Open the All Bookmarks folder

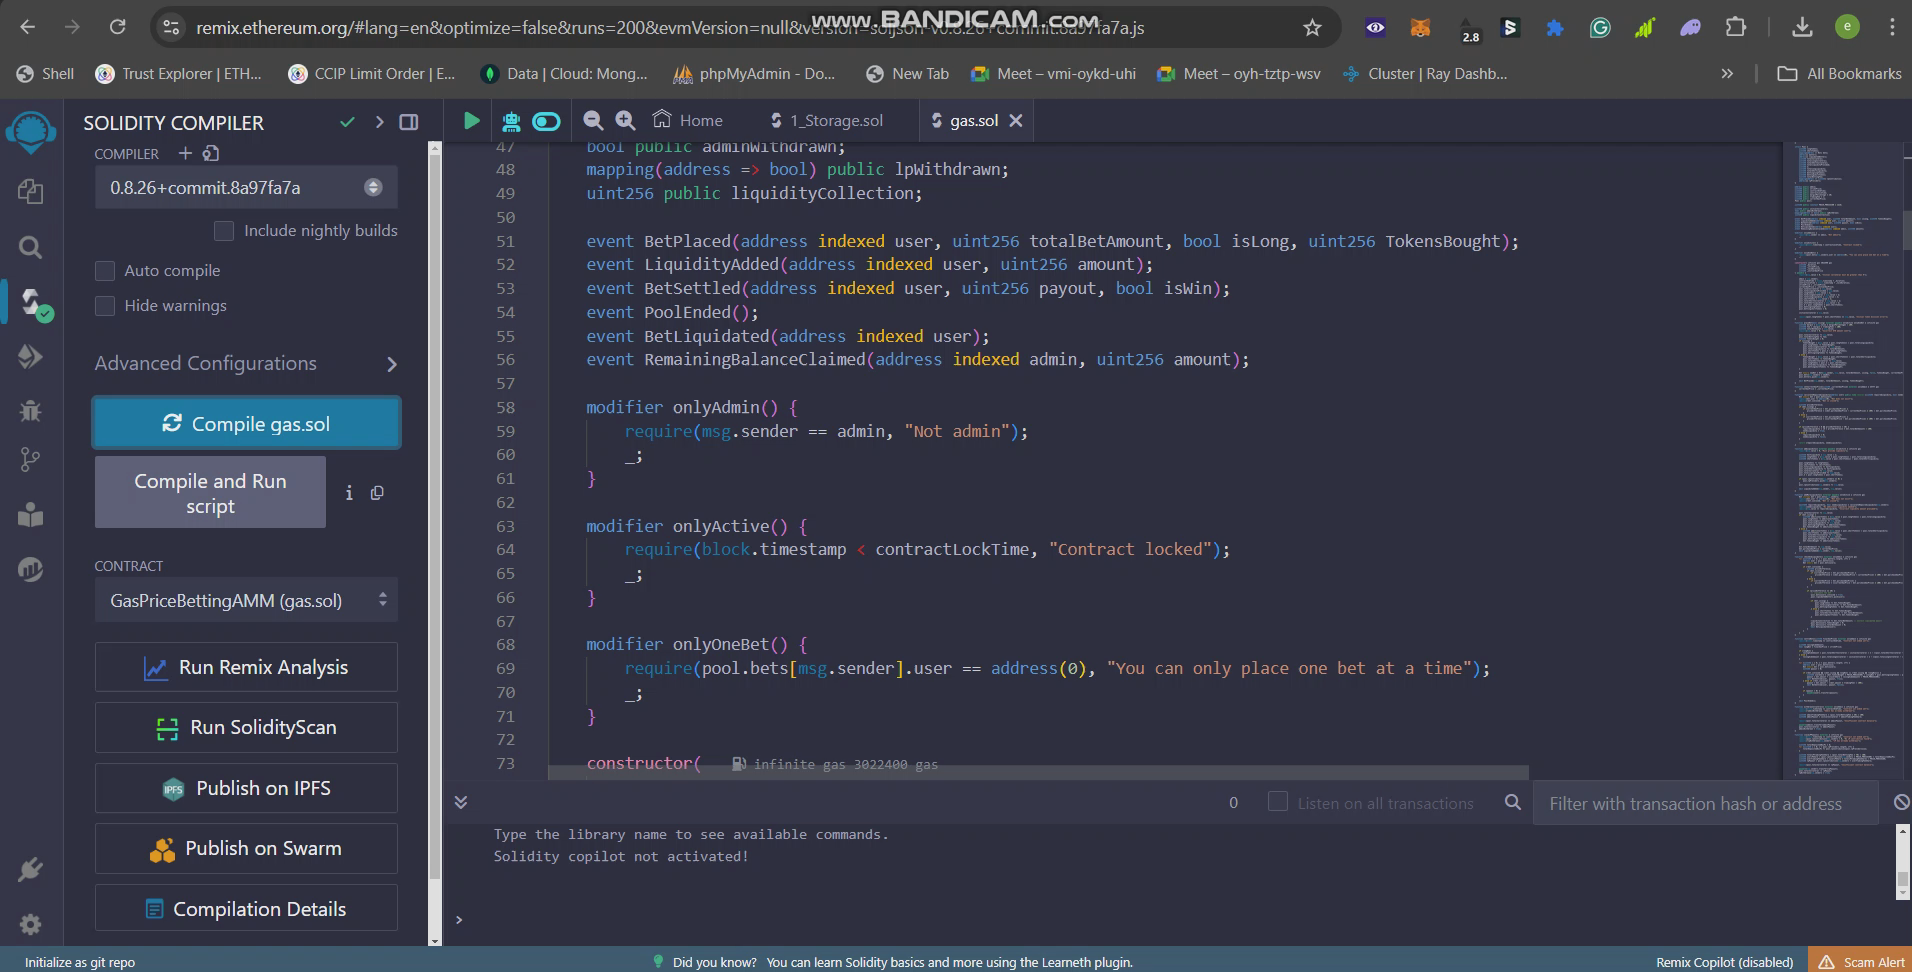click(1840, 73)
